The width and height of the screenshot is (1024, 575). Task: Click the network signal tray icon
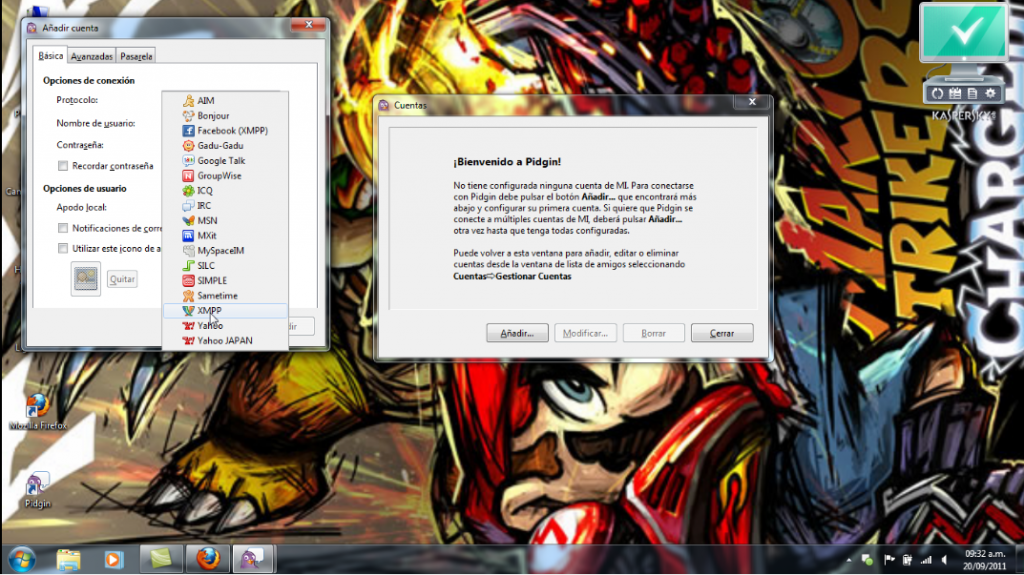pyautogui.click(x=926, y=560)
